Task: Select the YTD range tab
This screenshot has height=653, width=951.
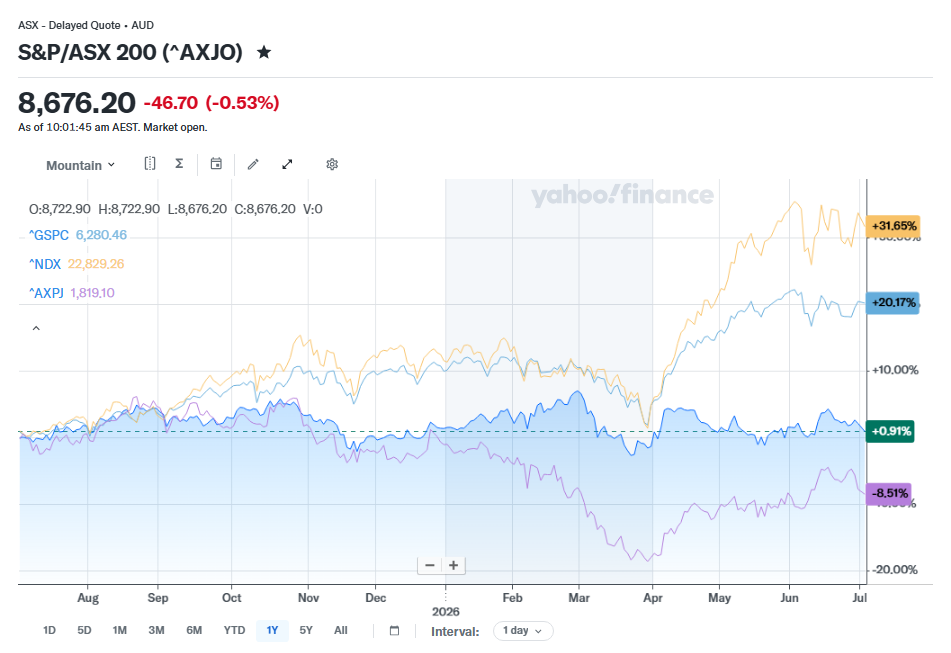Action: click(x=234, y=631)
